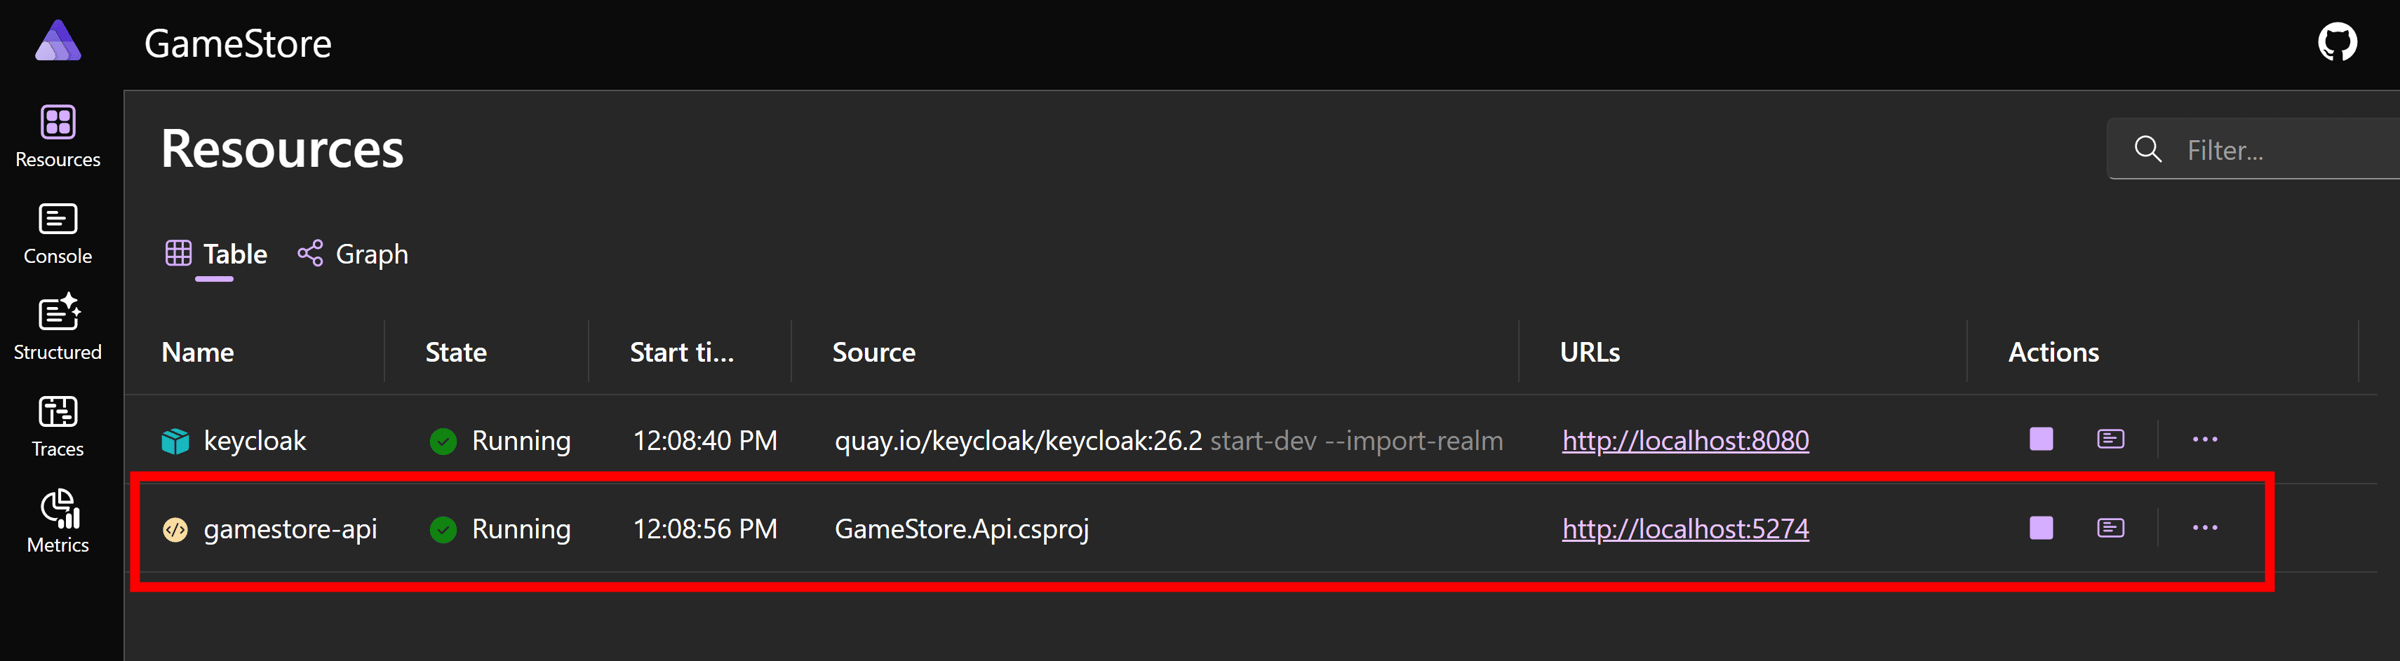Click the Filter search field
Image resolution: width=2400 pixels, height=661 pixels.
click(2254, 149)
